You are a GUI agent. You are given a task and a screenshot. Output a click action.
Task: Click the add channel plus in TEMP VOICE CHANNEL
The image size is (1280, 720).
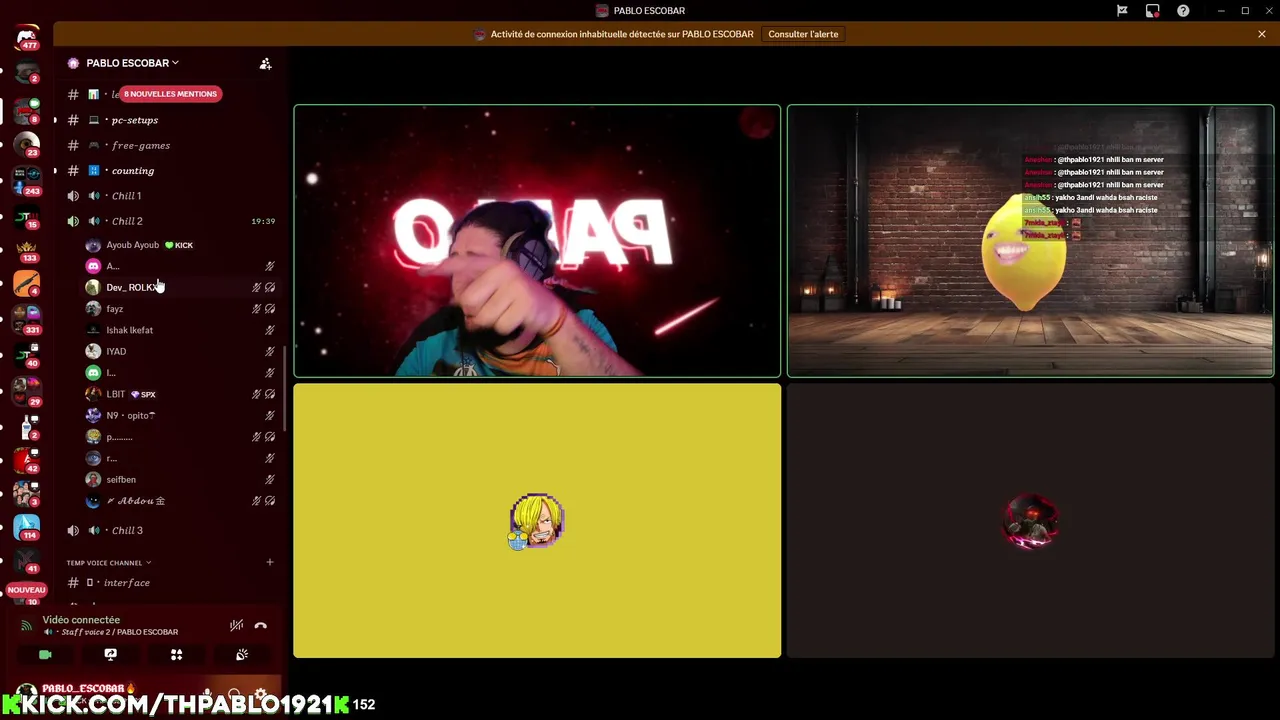click(270, 562)
